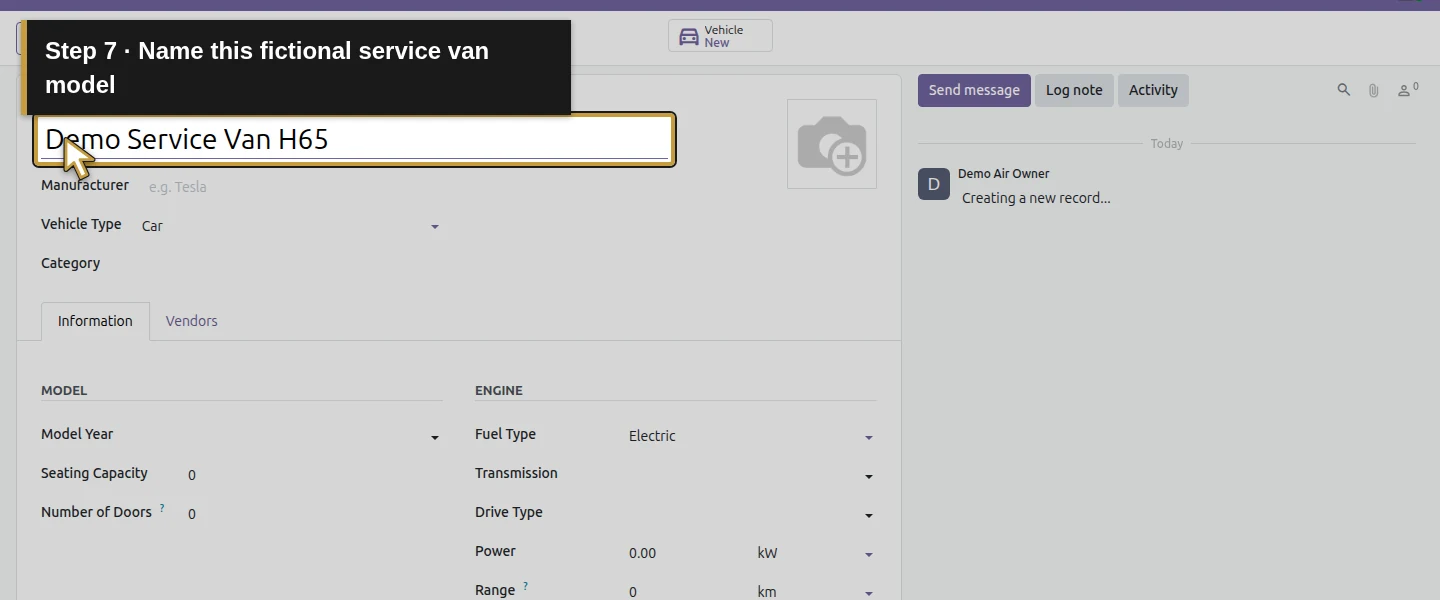Click the 'Creating a new record...' message text

(1036, 198)
